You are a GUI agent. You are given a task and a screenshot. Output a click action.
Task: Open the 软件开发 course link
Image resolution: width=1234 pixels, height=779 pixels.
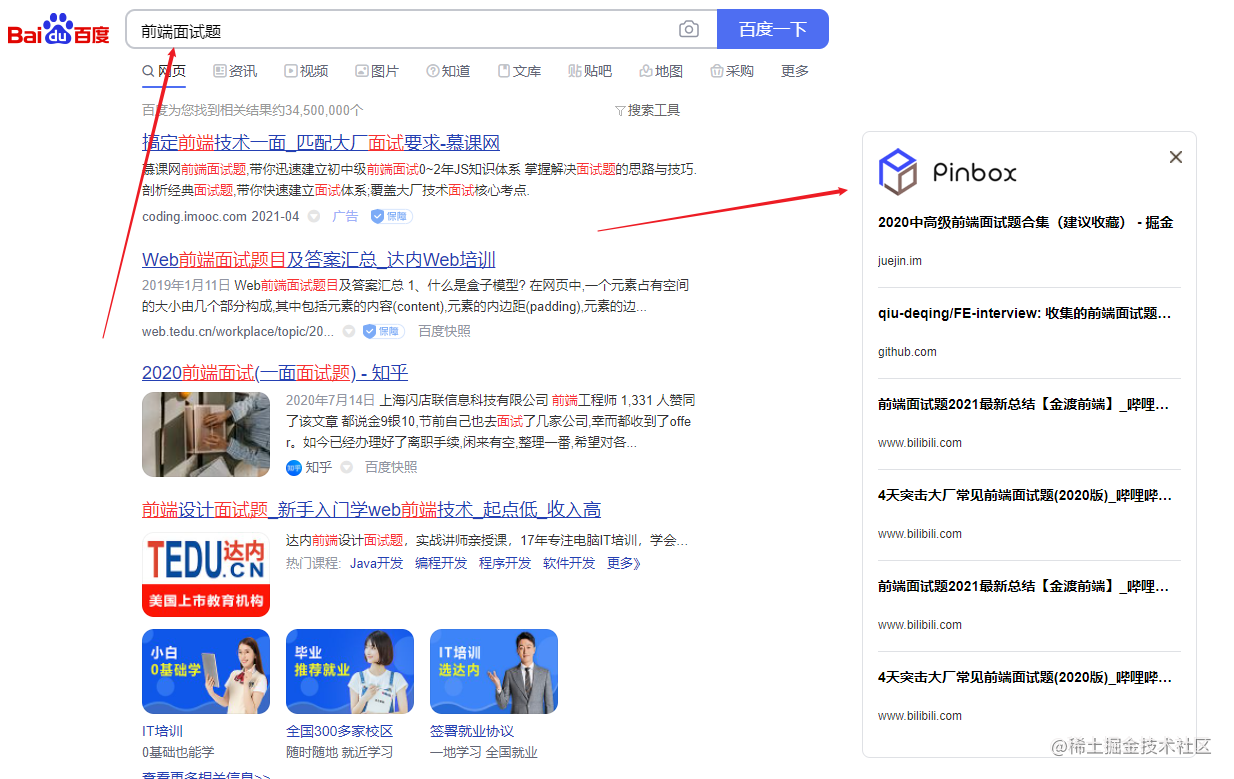569,563
